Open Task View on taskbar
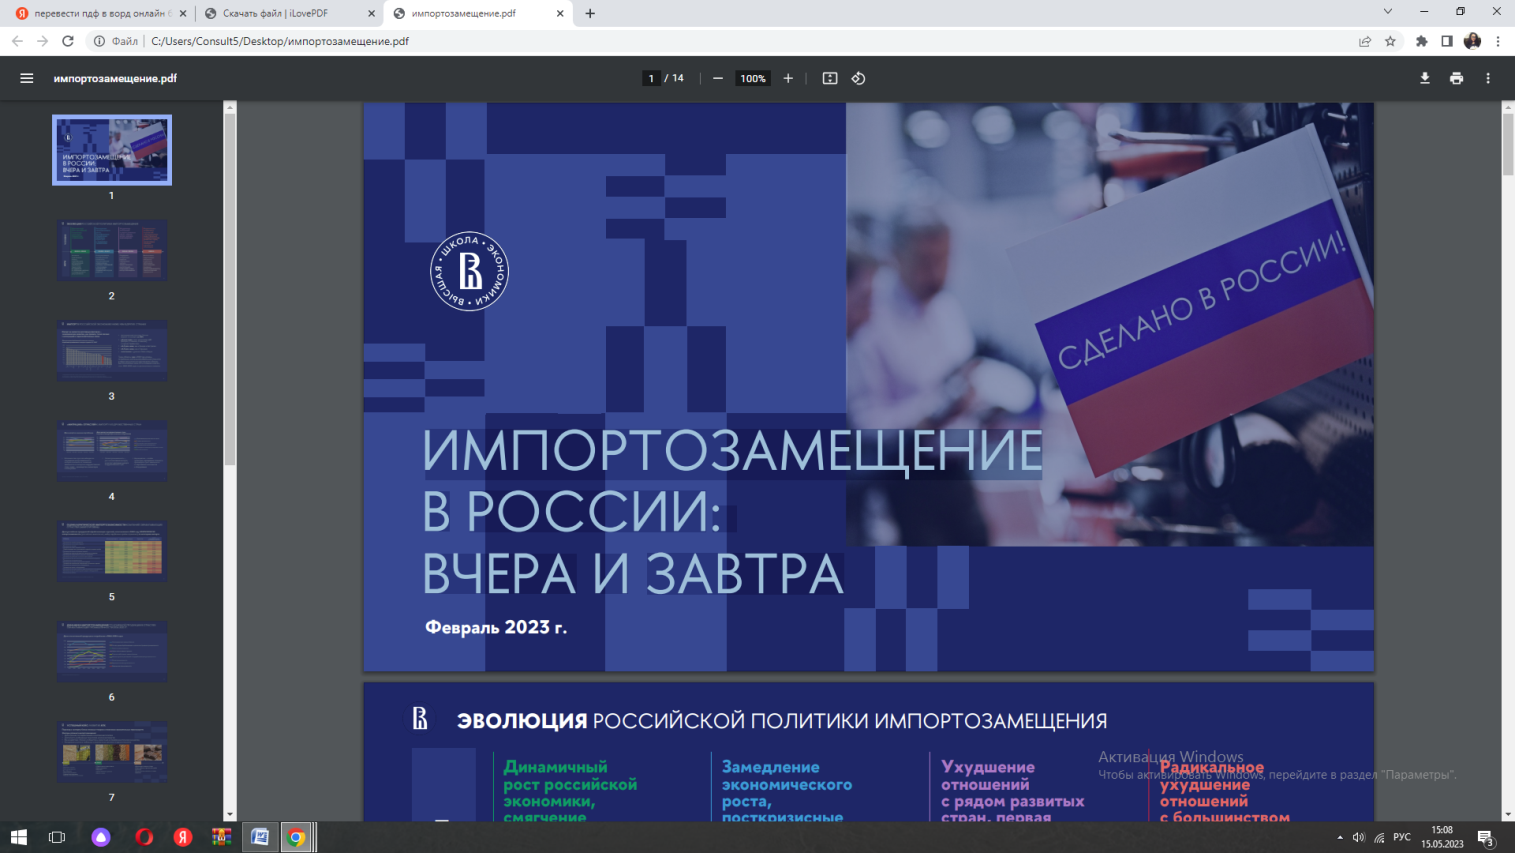1515x853 pixels. (x=57, y=837)
